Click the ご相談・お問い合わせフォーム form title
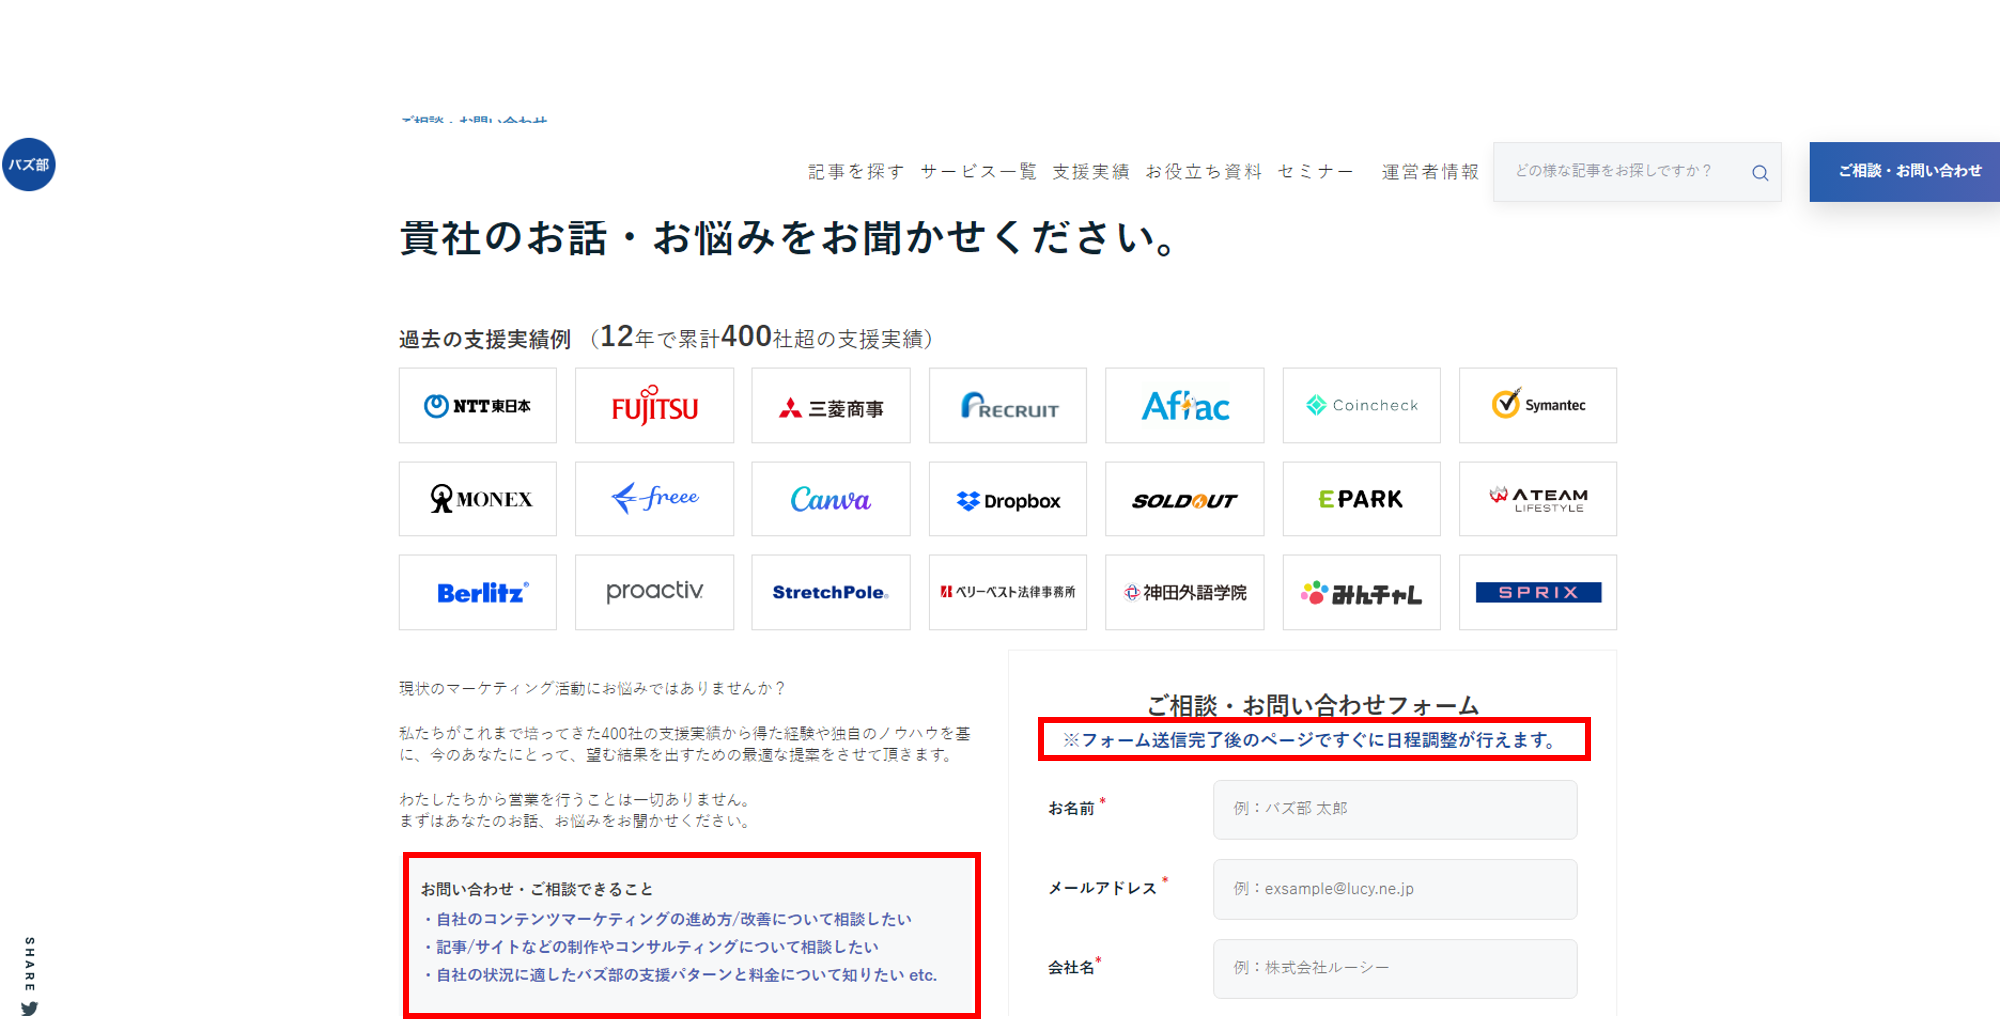2000x1019 pixels. coord(1312,705)
